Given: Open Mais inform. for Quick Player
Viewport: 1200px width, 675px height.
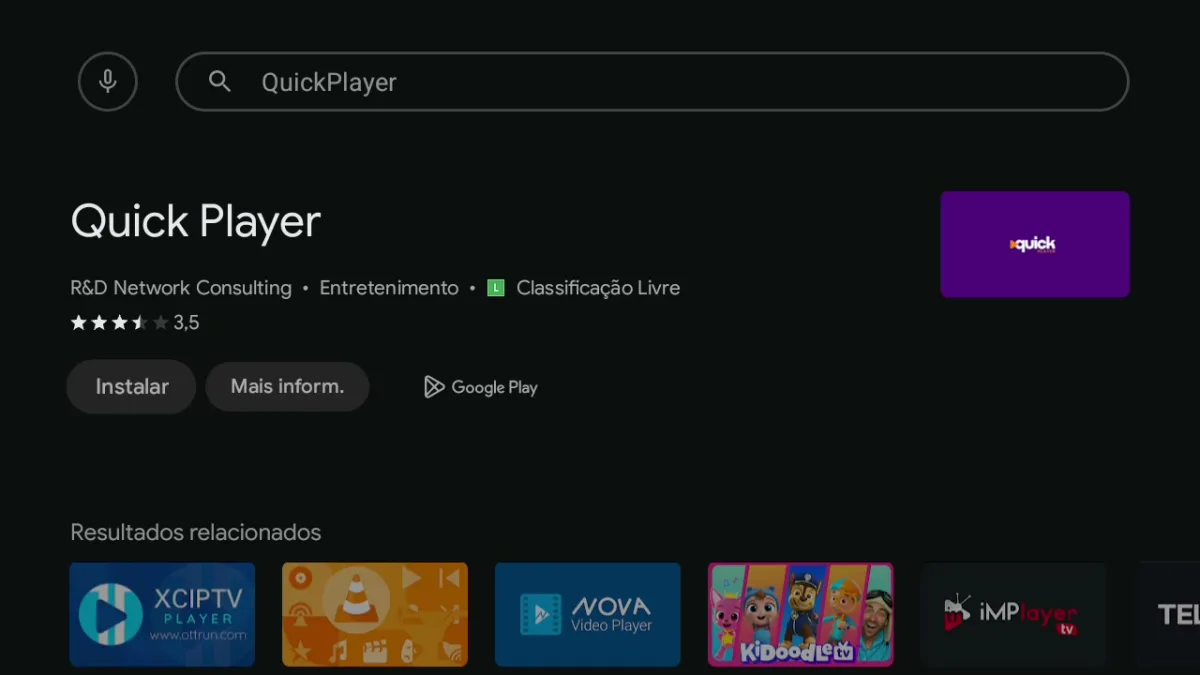Looking at the screenshot, I should (287, 387).
